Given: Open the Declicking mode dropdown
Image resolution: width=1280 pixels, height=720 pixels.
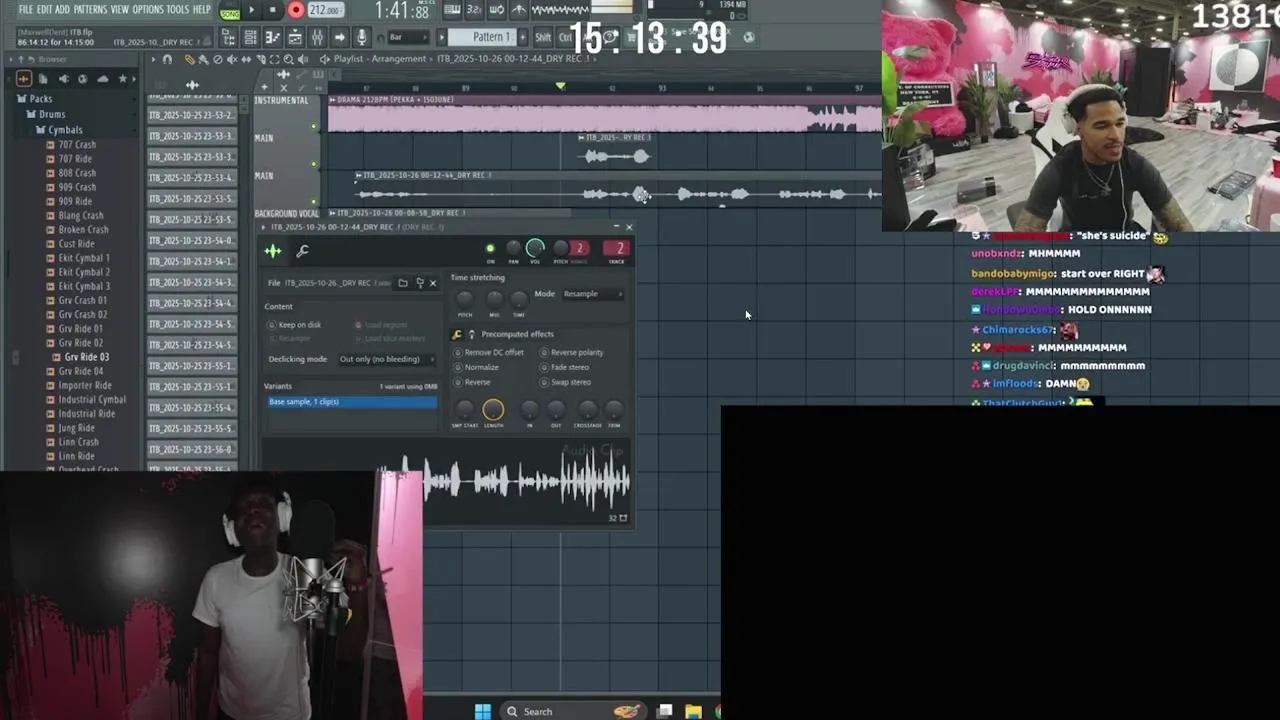Looking at the screenshot, I should [387, 359].
